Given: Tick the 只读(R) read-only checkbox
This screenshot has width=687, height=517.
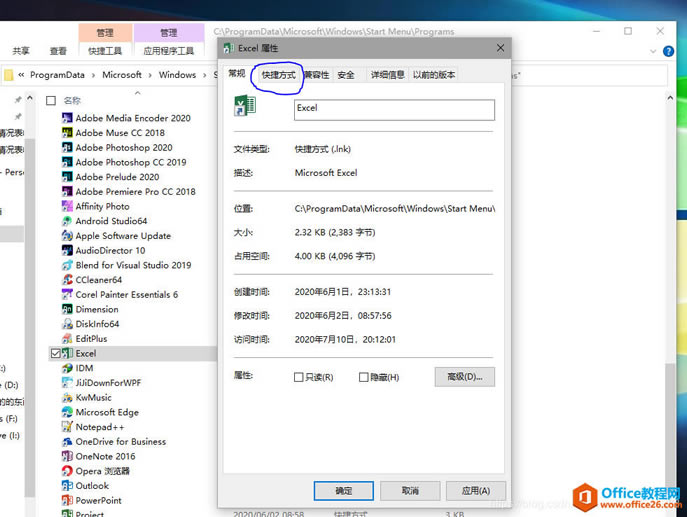Looking at the screenshot, I should click(298, 377).
